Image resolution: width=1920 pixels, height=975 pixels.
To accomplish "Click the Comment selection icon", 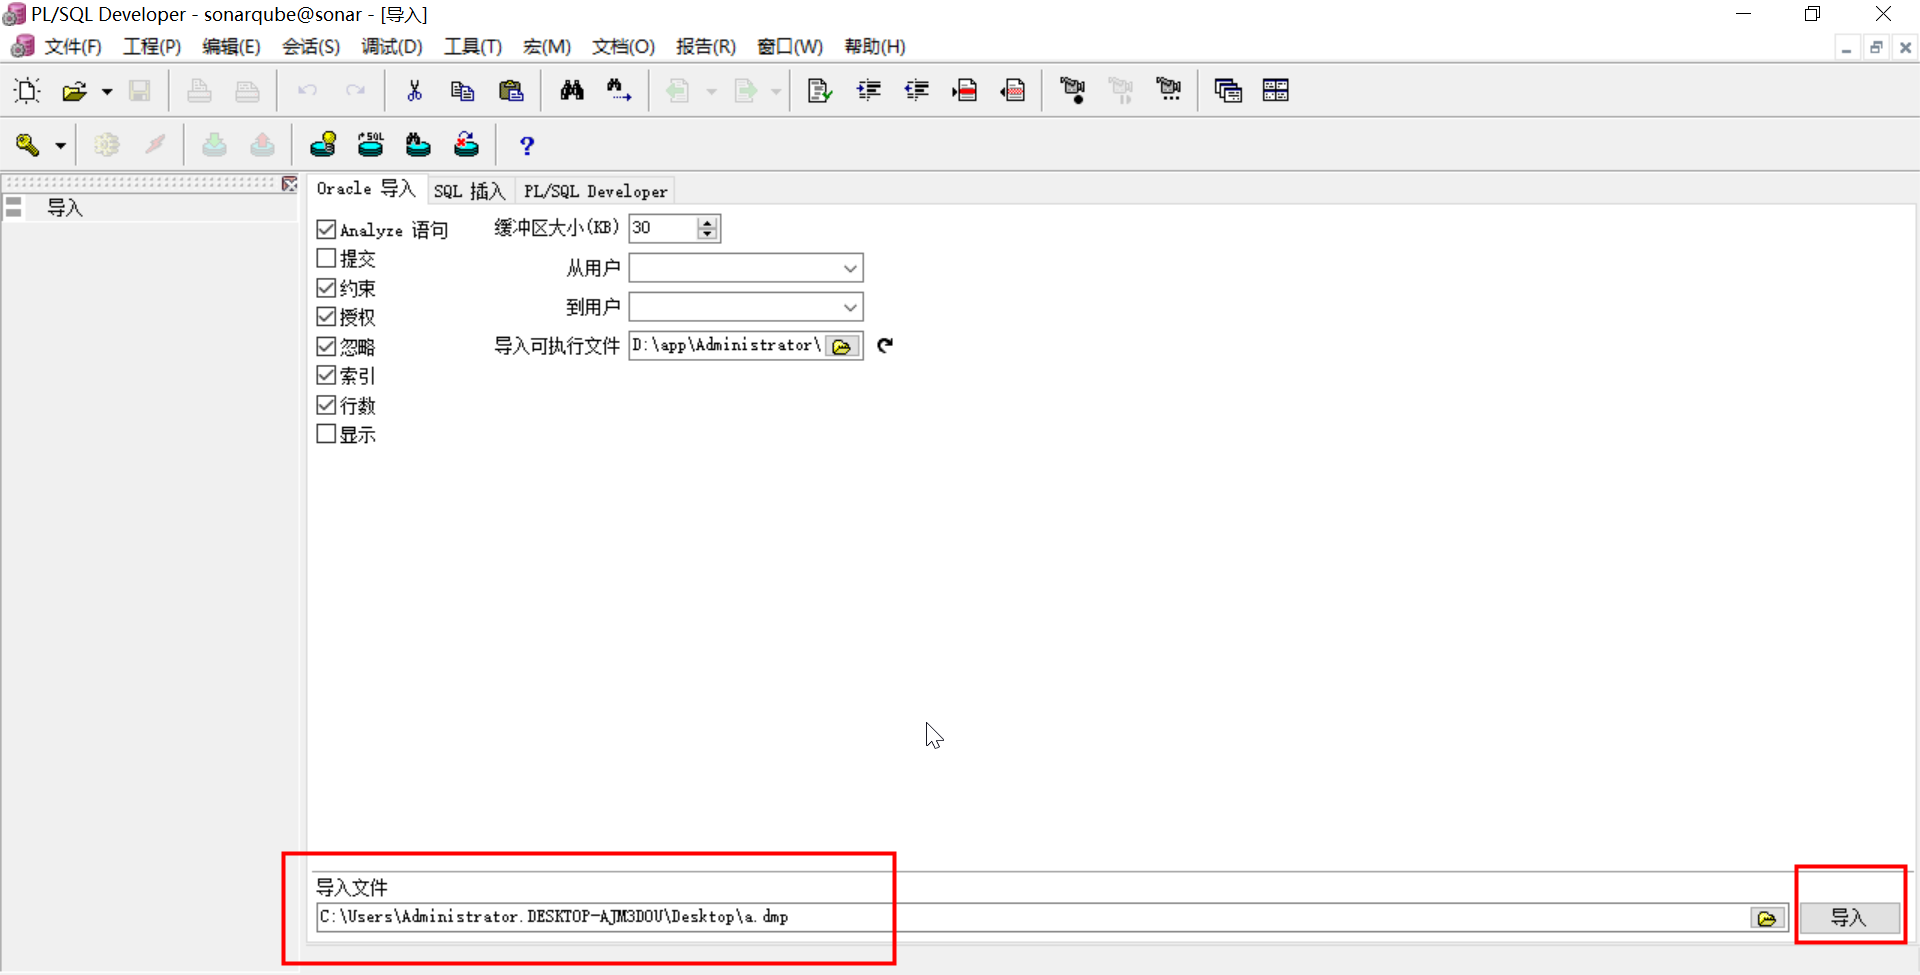I will click(x=965, y=91).
